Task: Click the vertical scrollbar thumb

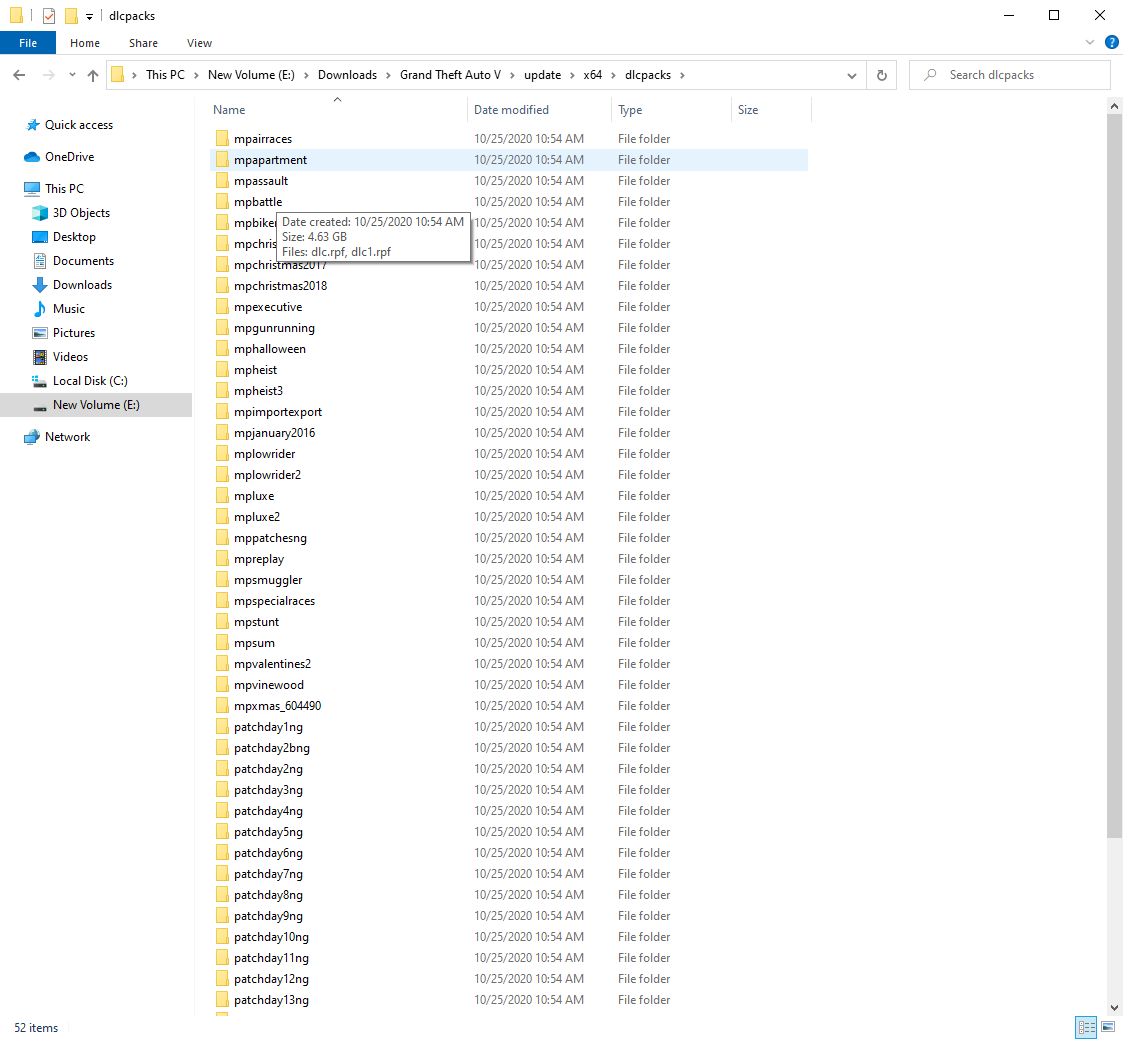Action: click(1114, 476)
